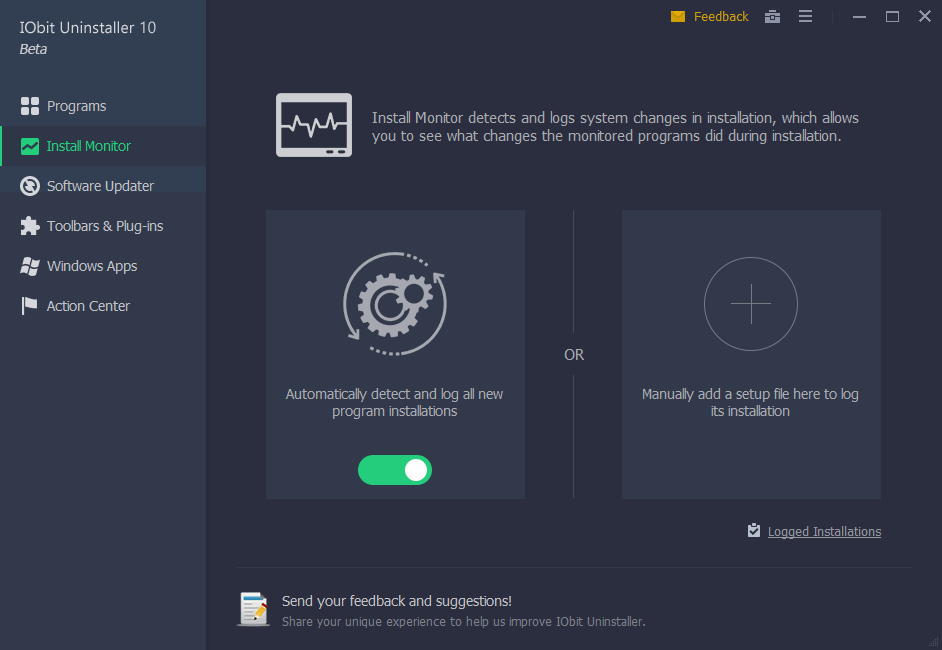
Task: Maximize the IObit Uninstaller window
Action: (893, 17)
